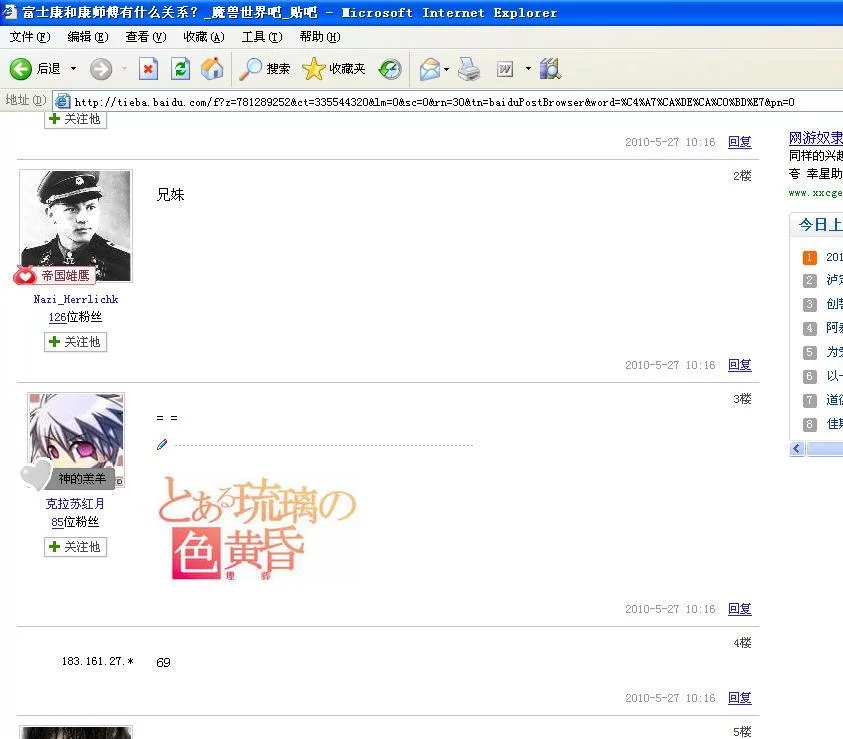
Task: Expand the Edit button dropdown arrow
Action: (x=528, y=69)
